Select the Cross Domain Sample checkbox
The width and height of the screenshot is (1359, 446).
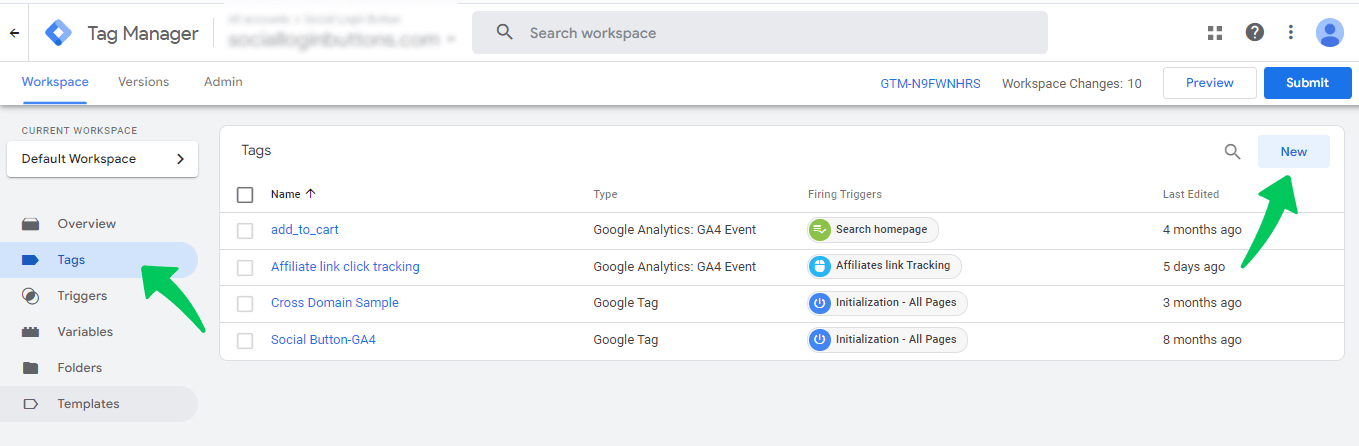click(245, 303)
